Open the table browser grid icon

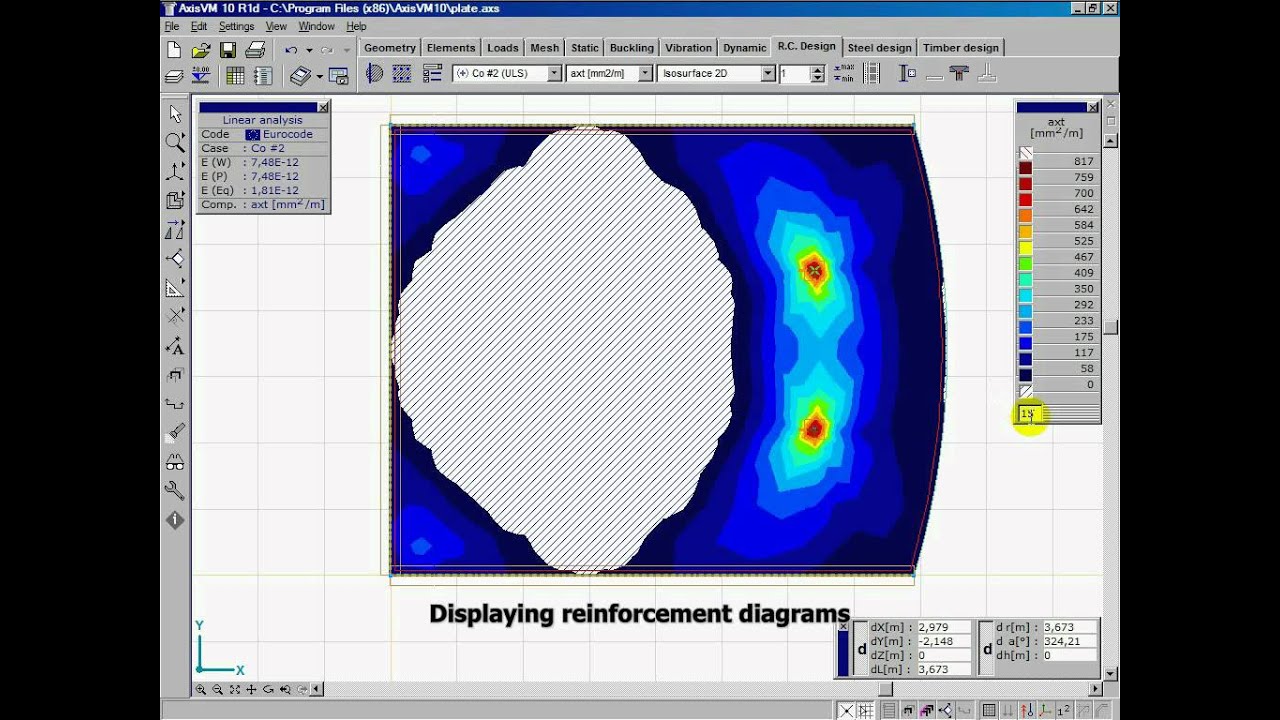pyautogui.click(x=235, y=75)
